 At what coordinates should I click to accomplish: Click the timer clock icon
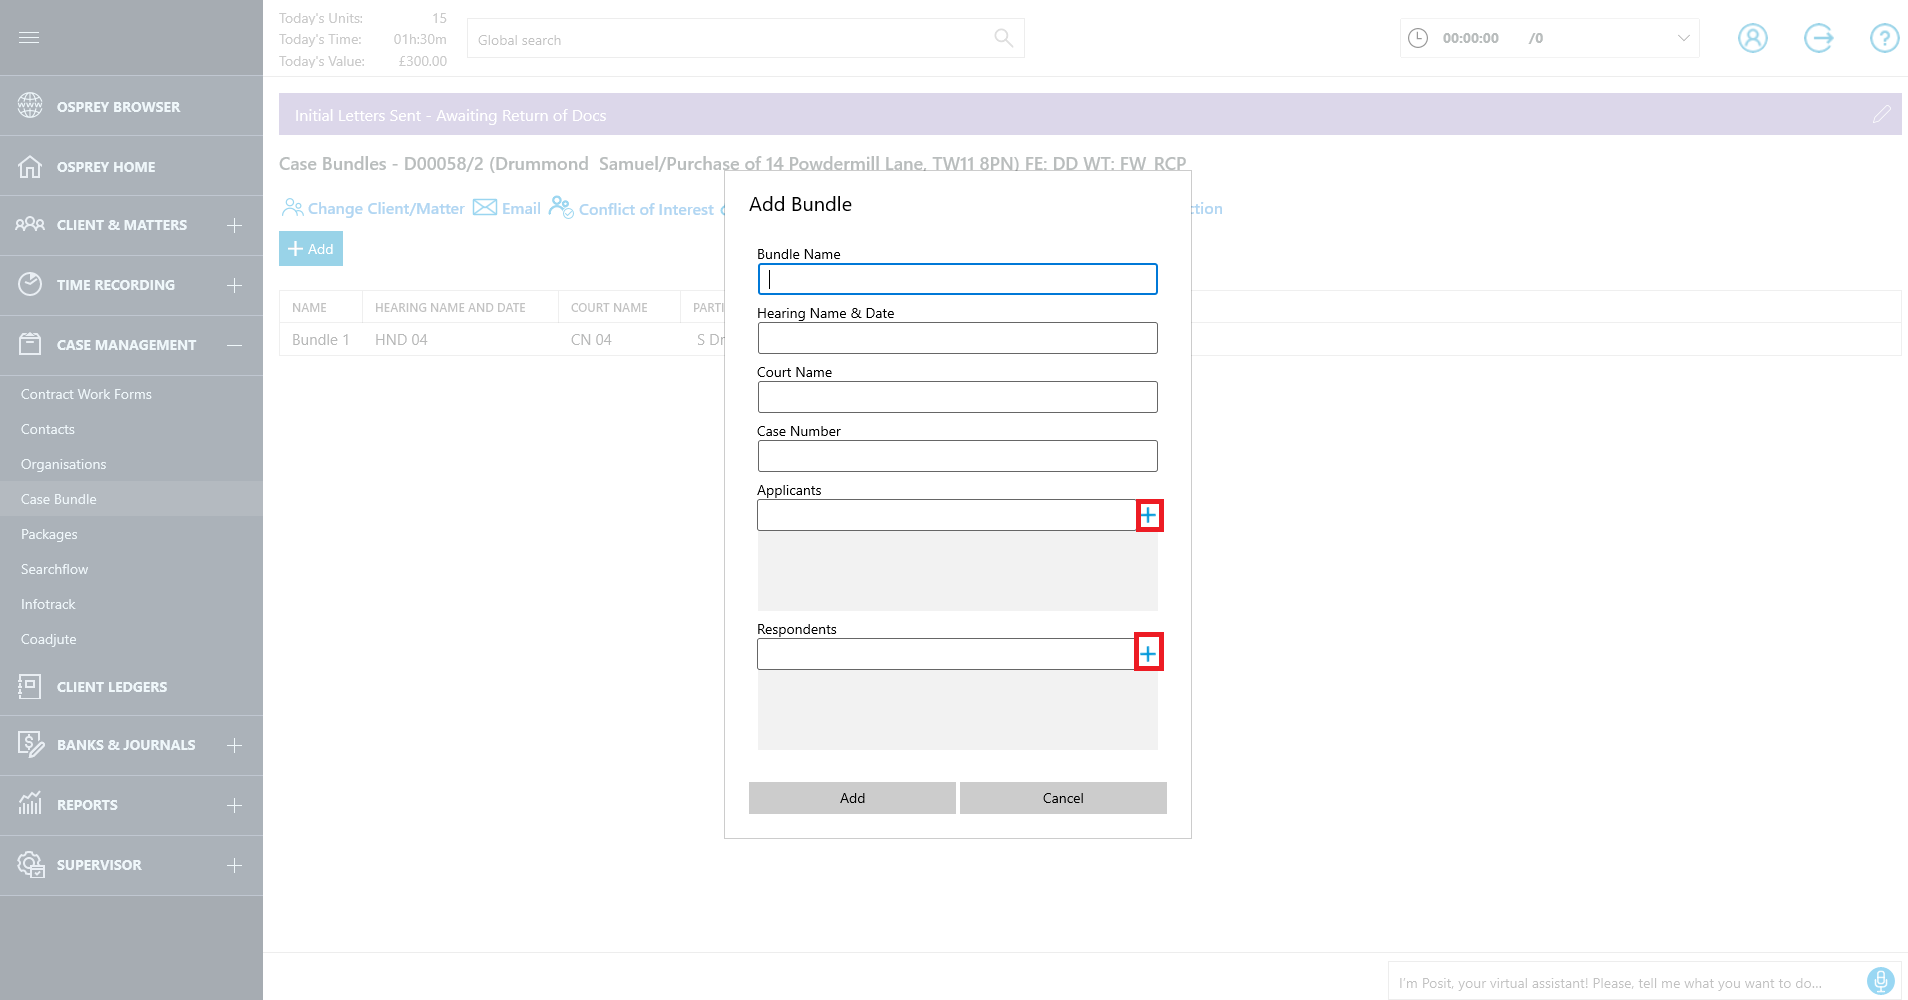pyautogui.click(x=1417, y=37)
